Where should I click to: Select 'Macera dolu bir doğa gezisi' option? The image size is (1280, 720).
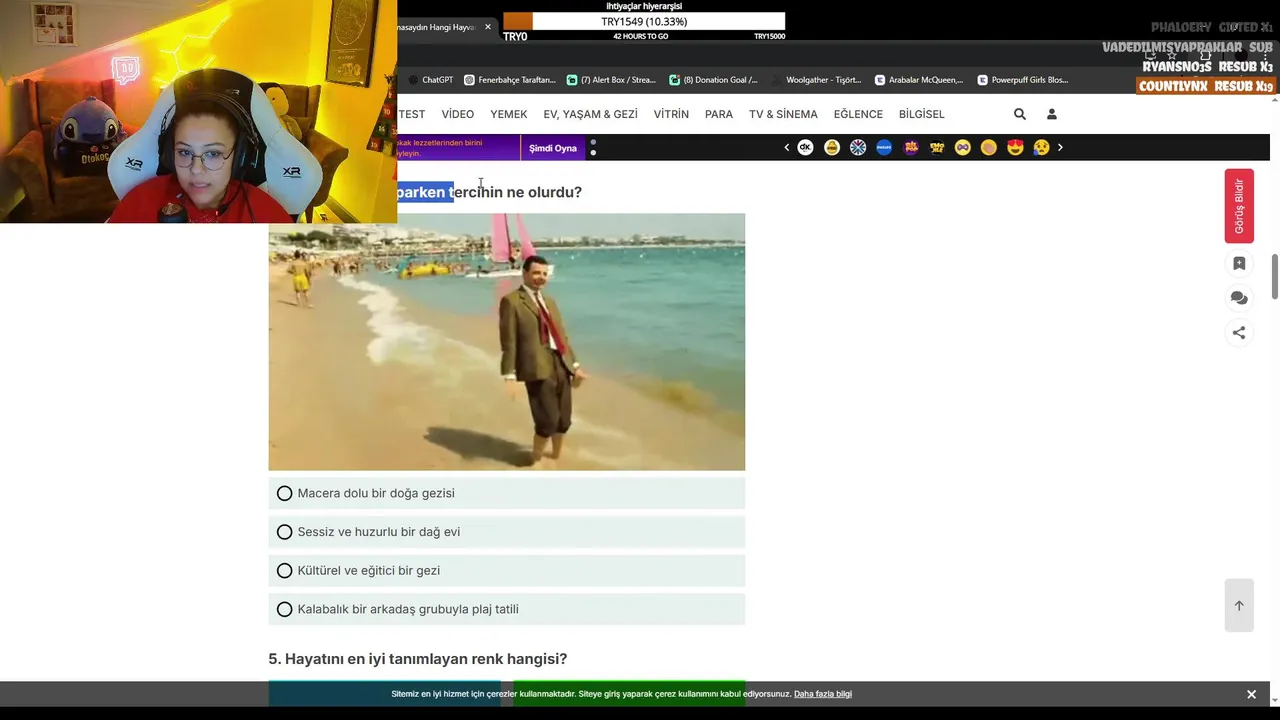coord(506,493)
